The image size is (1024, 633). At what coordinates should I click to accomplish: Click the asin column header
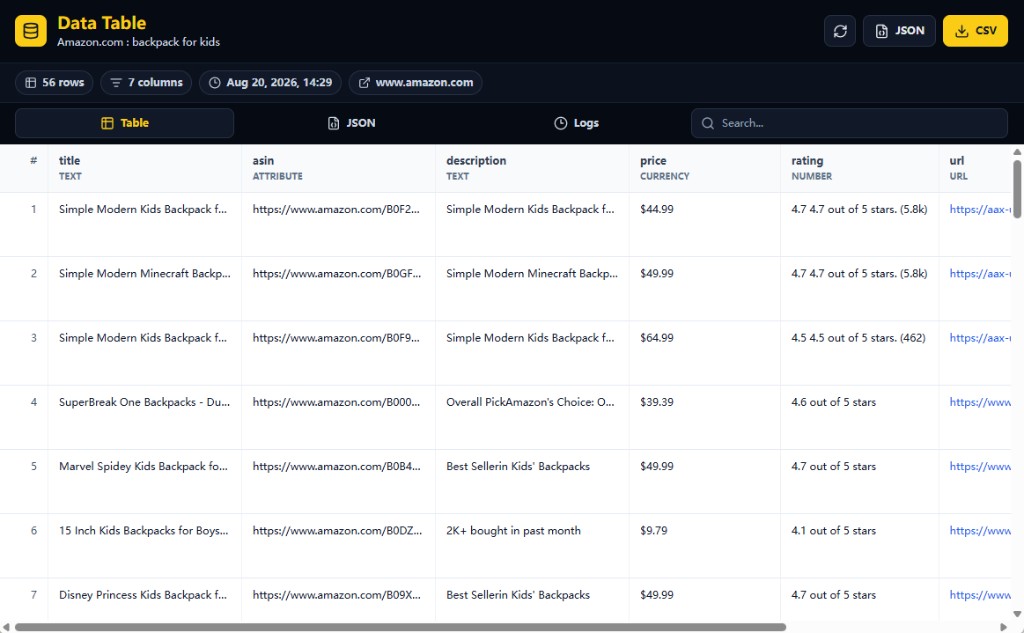point(338,168)
